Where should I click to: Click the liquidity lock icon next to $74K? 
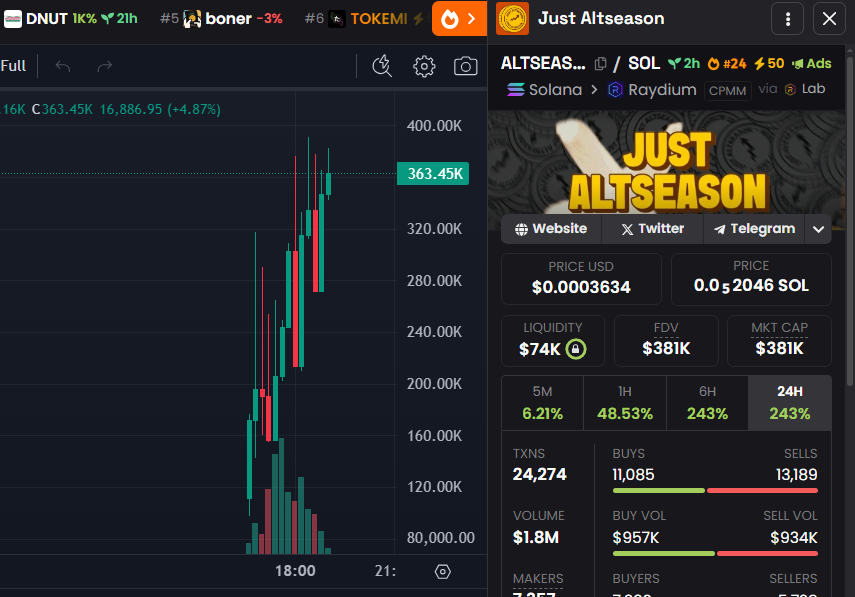(575, 349)
